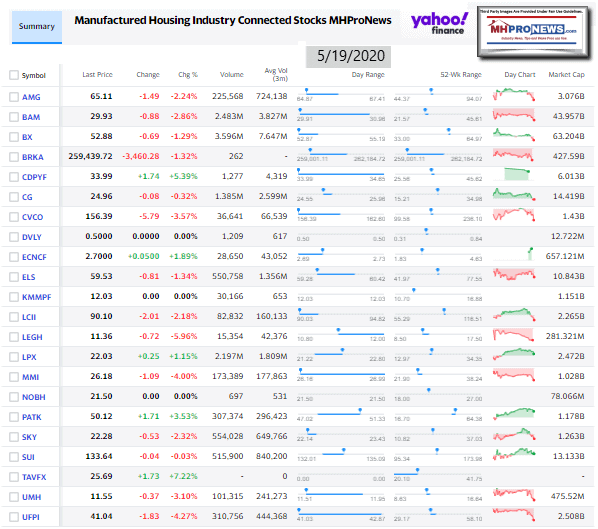Open the Summary tab
The image size is (598, 529).
tap(37, 27)
